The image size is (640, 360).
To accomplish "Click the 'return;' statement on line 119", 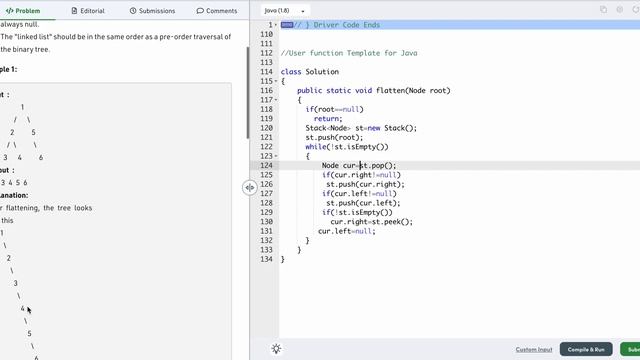I will click(328, 119).
